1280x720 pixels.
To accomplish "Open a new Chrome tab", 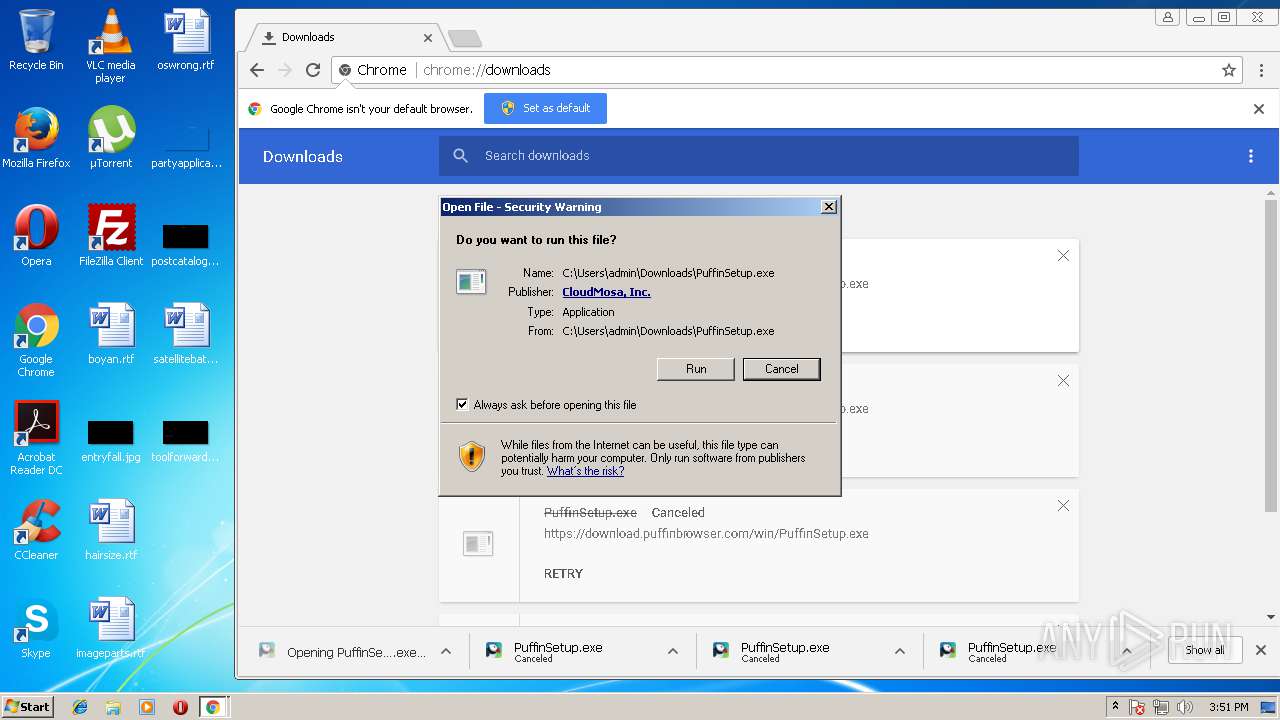I will 465,38.
